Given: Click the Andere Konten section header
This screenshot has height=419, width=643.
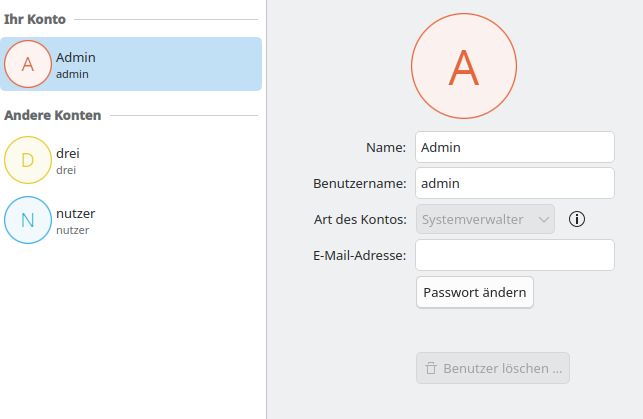Looking at the screenshot, I should [x=53, y=115].
